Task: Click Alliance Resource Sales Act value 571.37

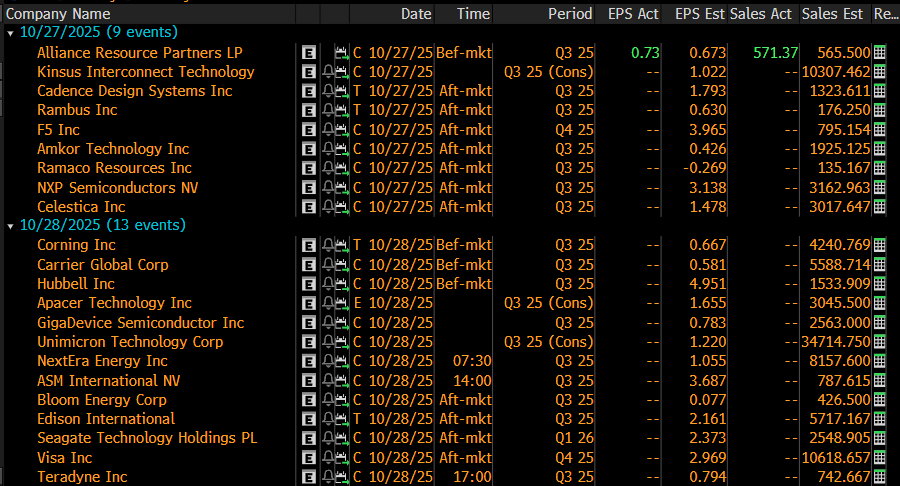Action: (775, 53)
